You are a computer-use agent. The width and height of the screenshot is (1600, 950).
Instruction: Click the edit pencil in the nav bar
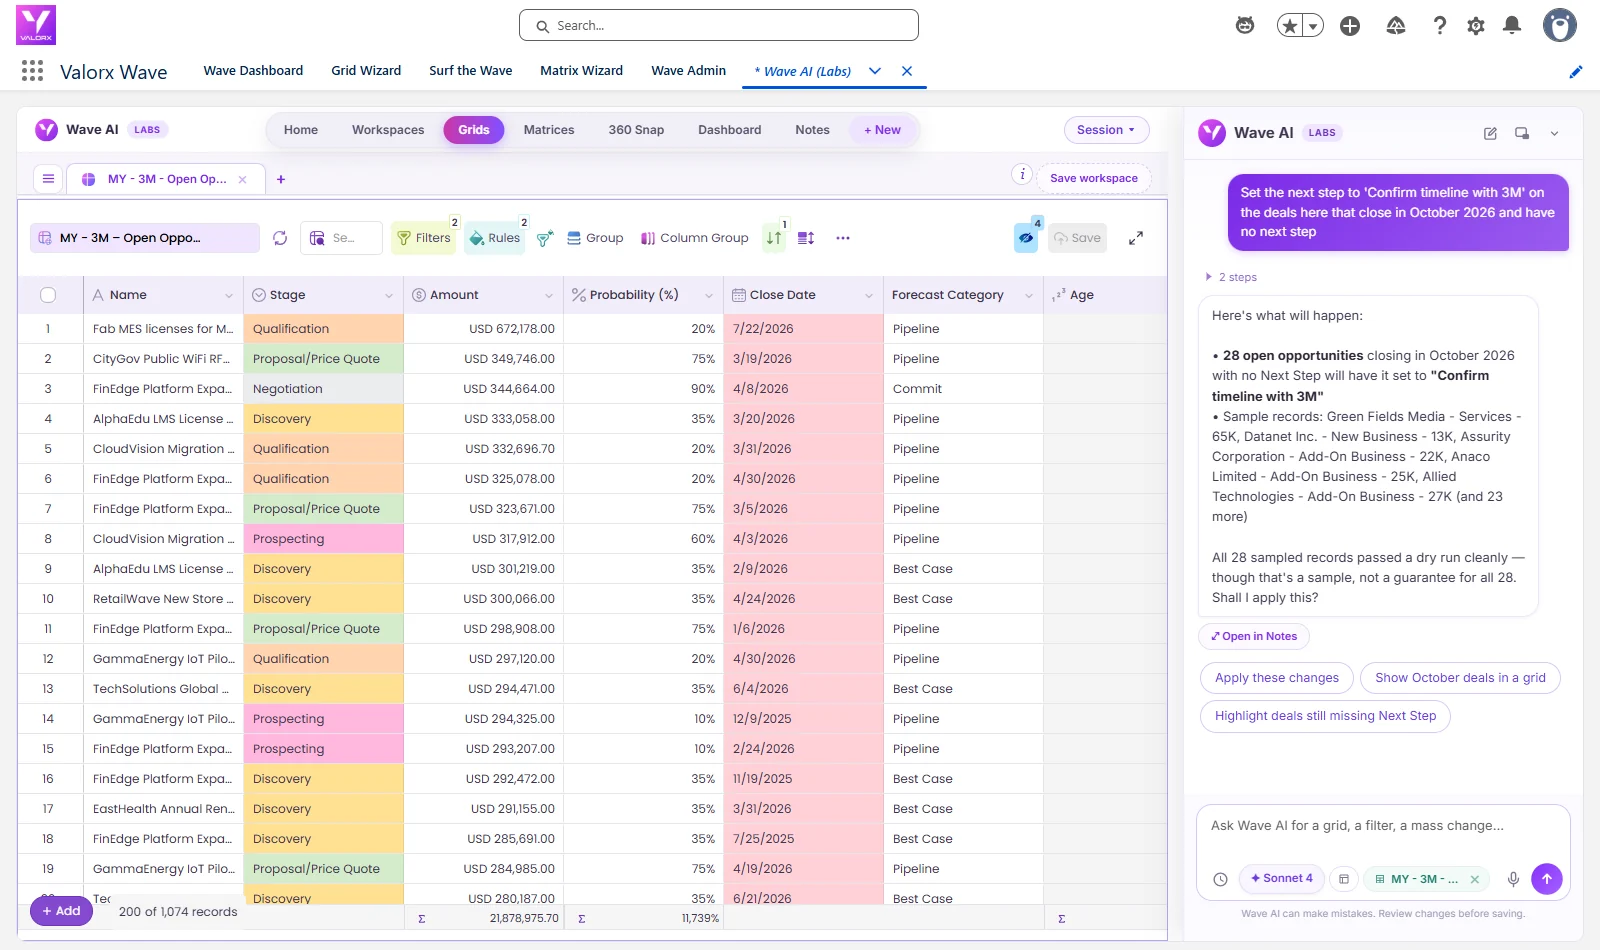[x=1576, y=71]
